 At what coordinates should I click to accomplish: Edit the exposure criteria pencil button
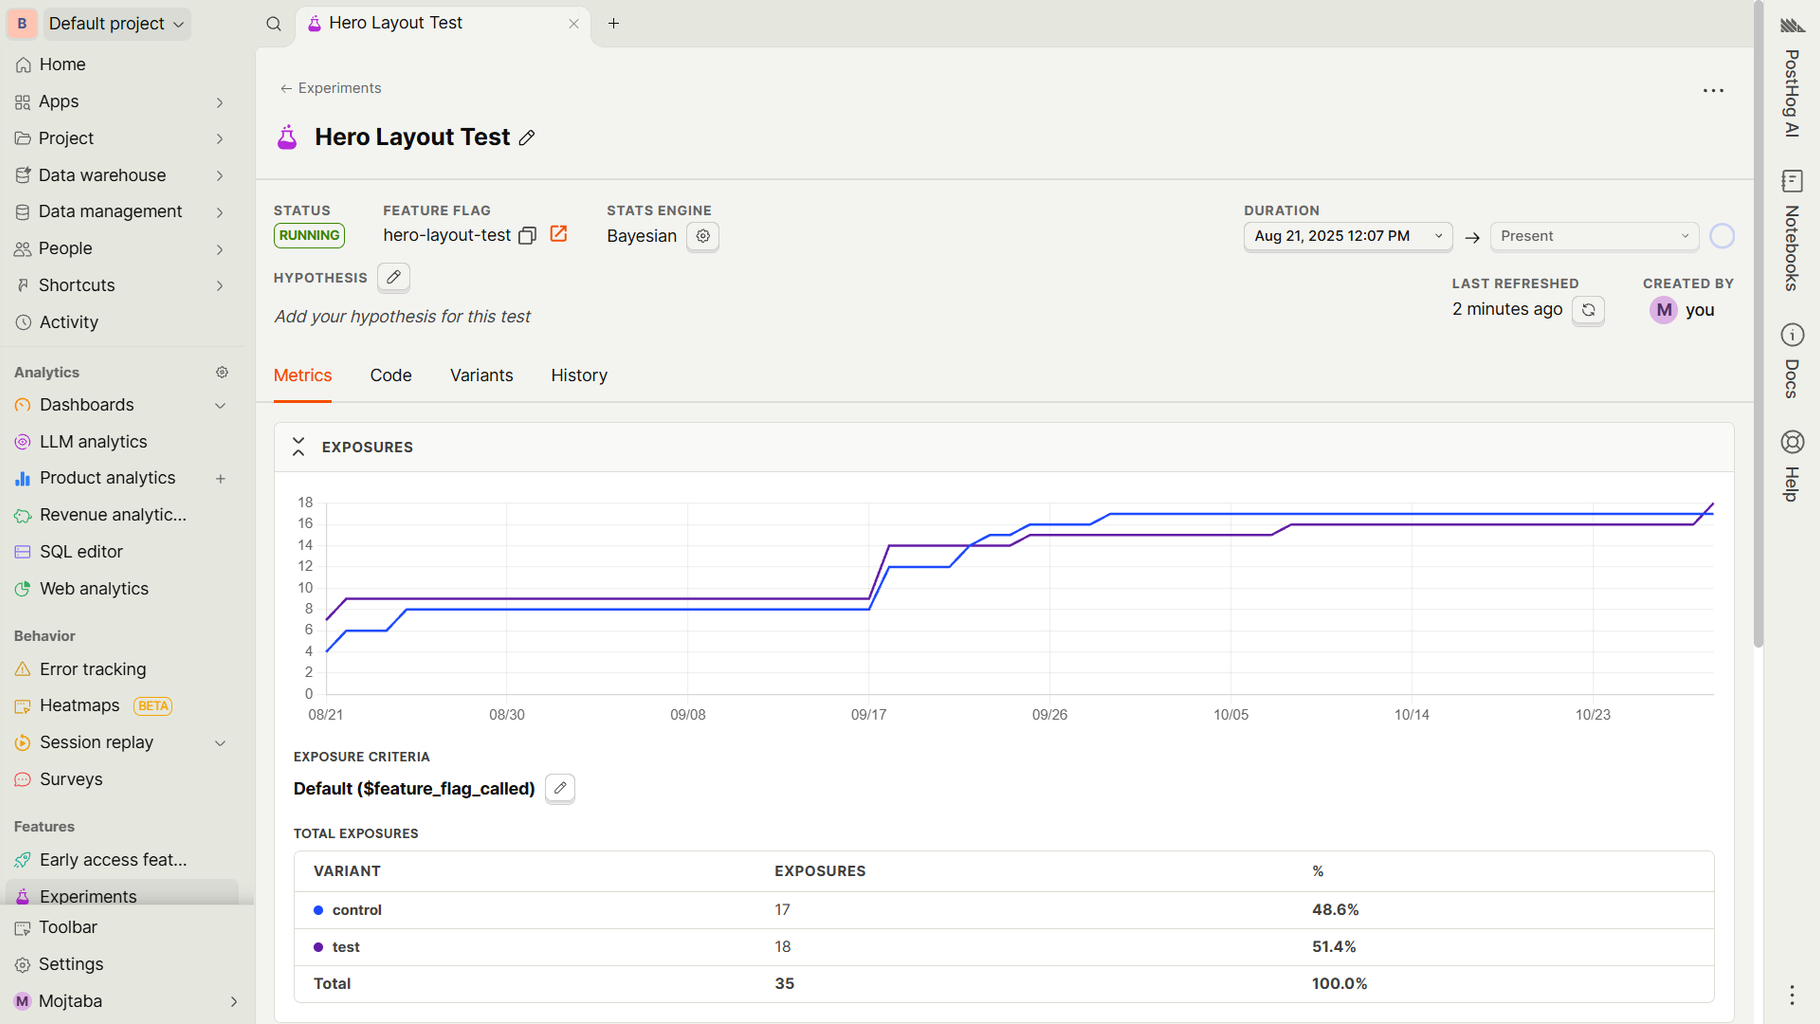click(x=560, y=788)
